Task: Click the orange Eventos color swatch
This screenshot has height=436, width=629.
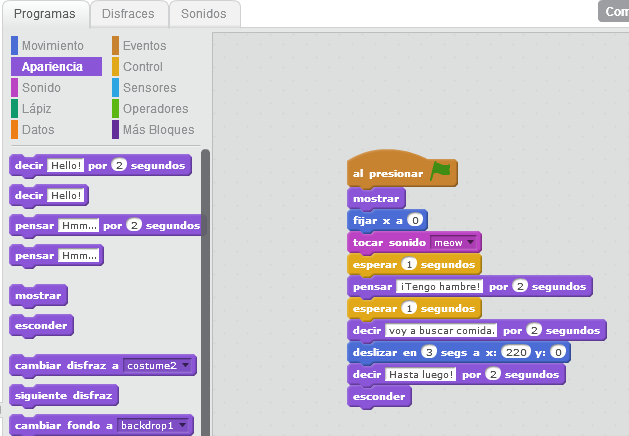Action: coord(116,46)
